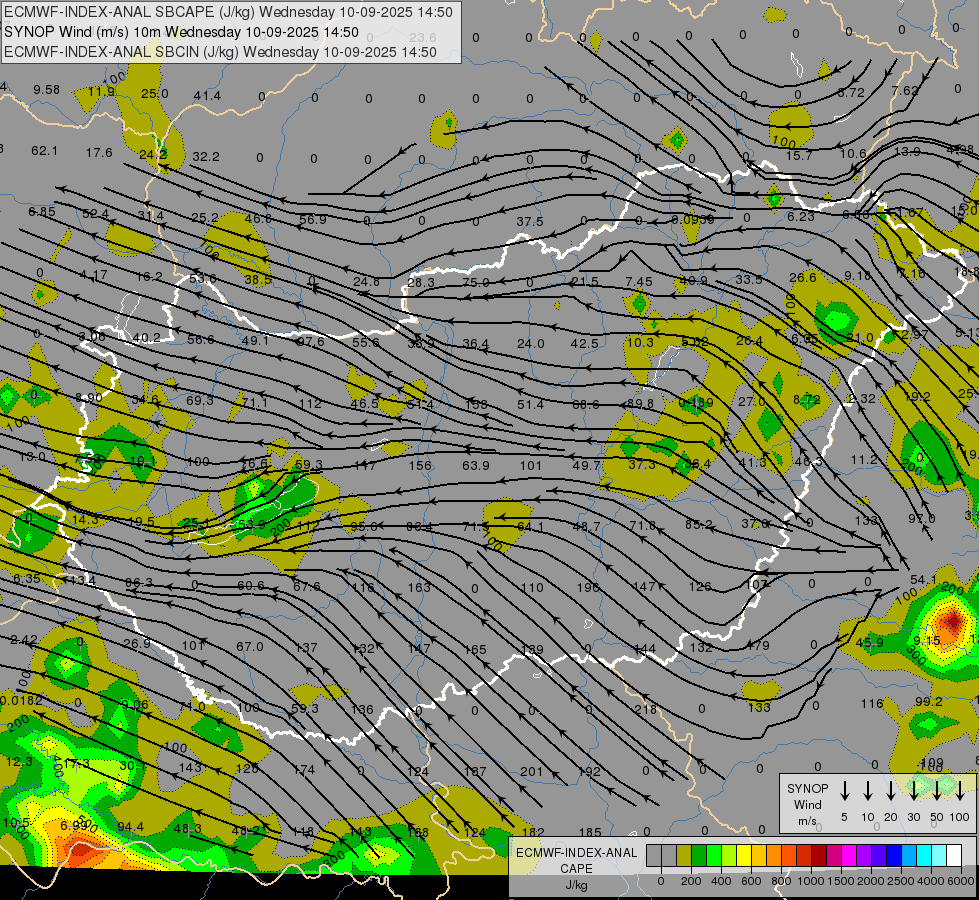This screenshot has width=979, height=900.
Task: Select the bright green CAPE legend swatch
Action: click(714, 856)
